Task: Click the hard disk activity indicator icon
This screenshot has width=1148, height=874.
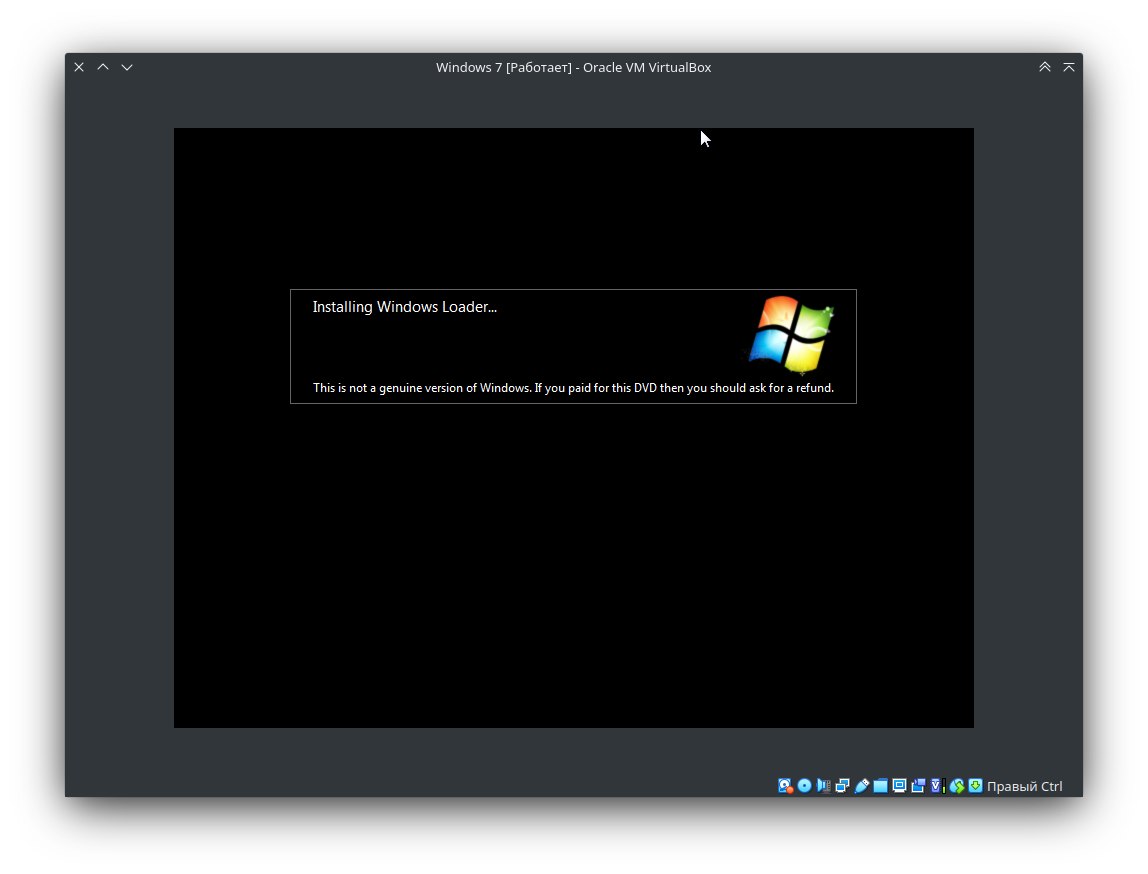Action: point(785,786)
